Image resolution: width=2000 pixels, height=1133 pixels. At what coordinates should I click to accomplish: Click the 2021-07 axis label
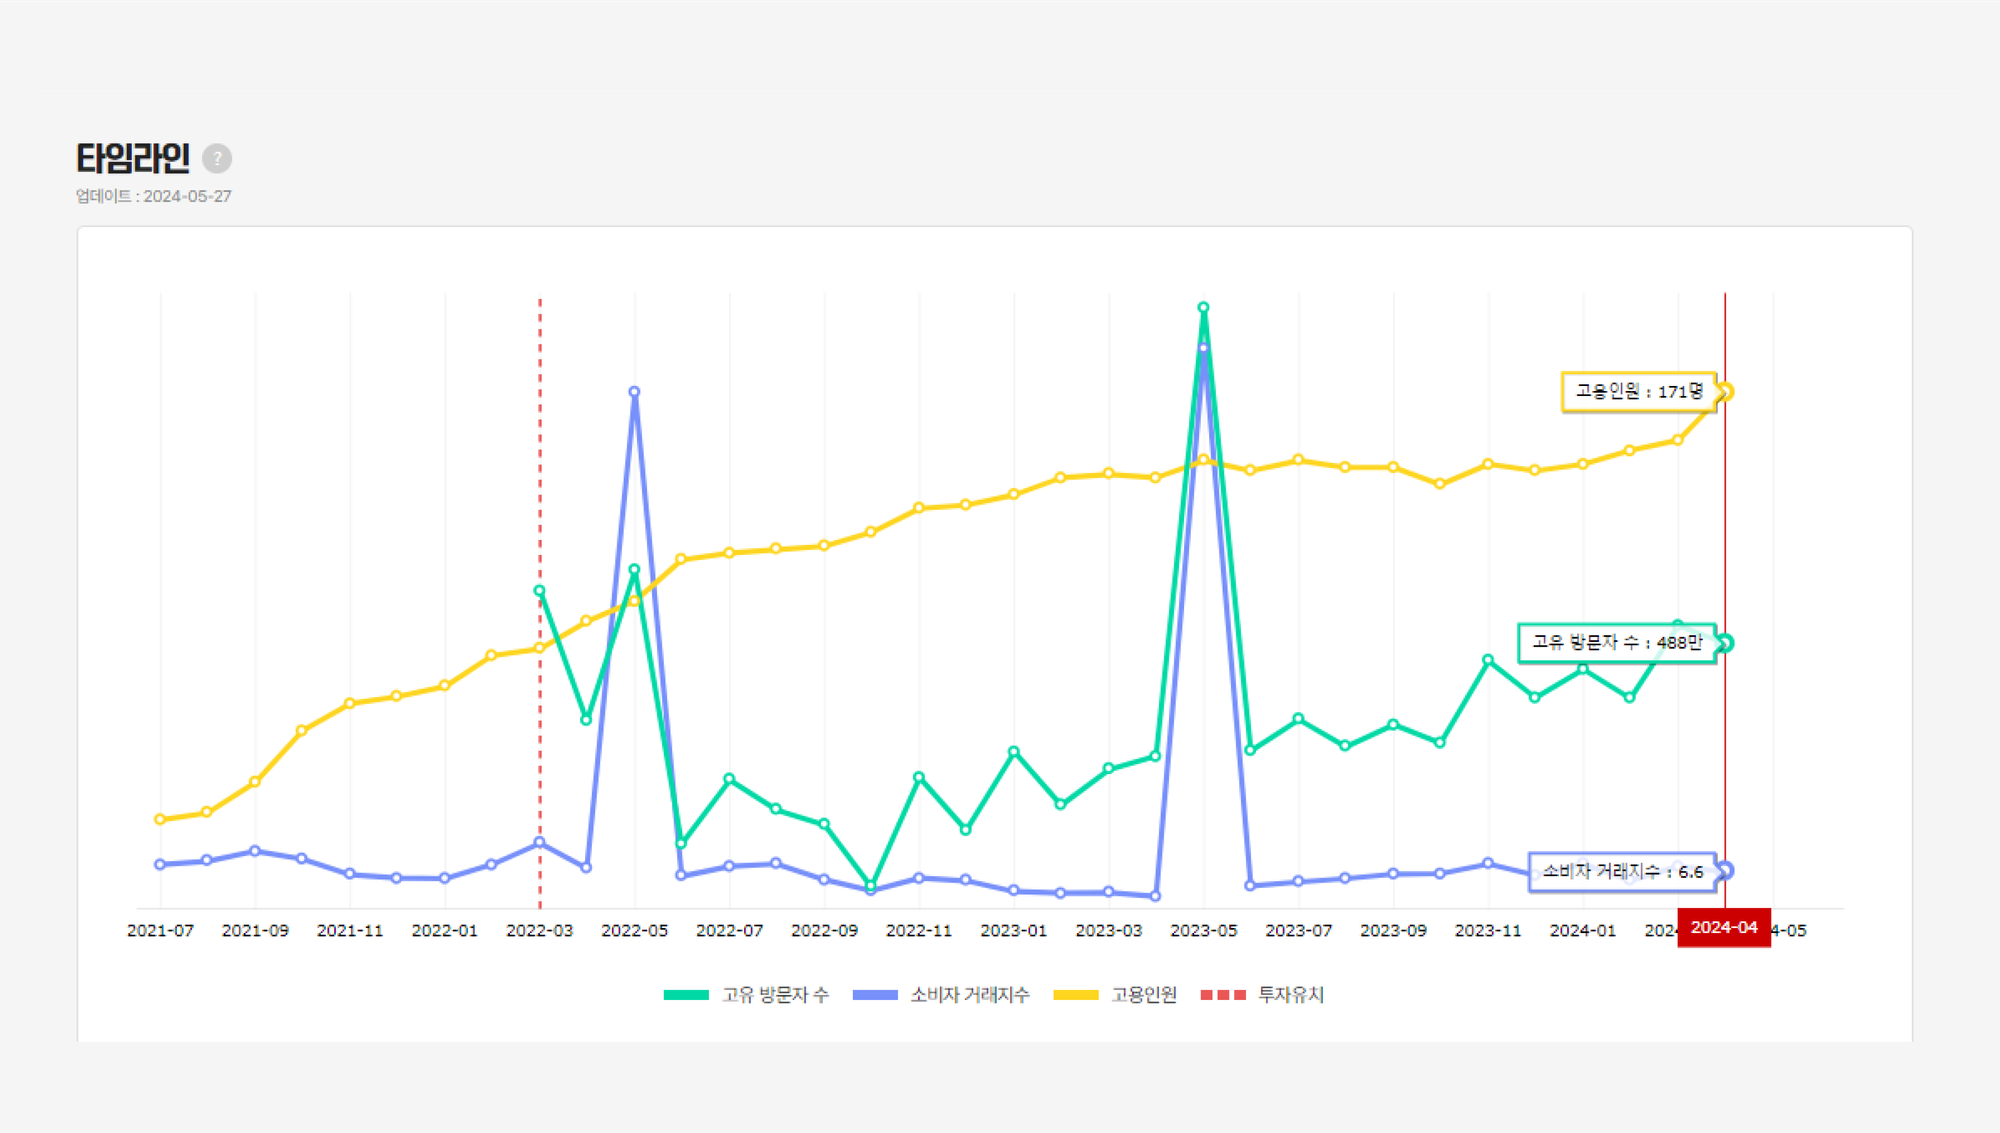click(160, 930)
